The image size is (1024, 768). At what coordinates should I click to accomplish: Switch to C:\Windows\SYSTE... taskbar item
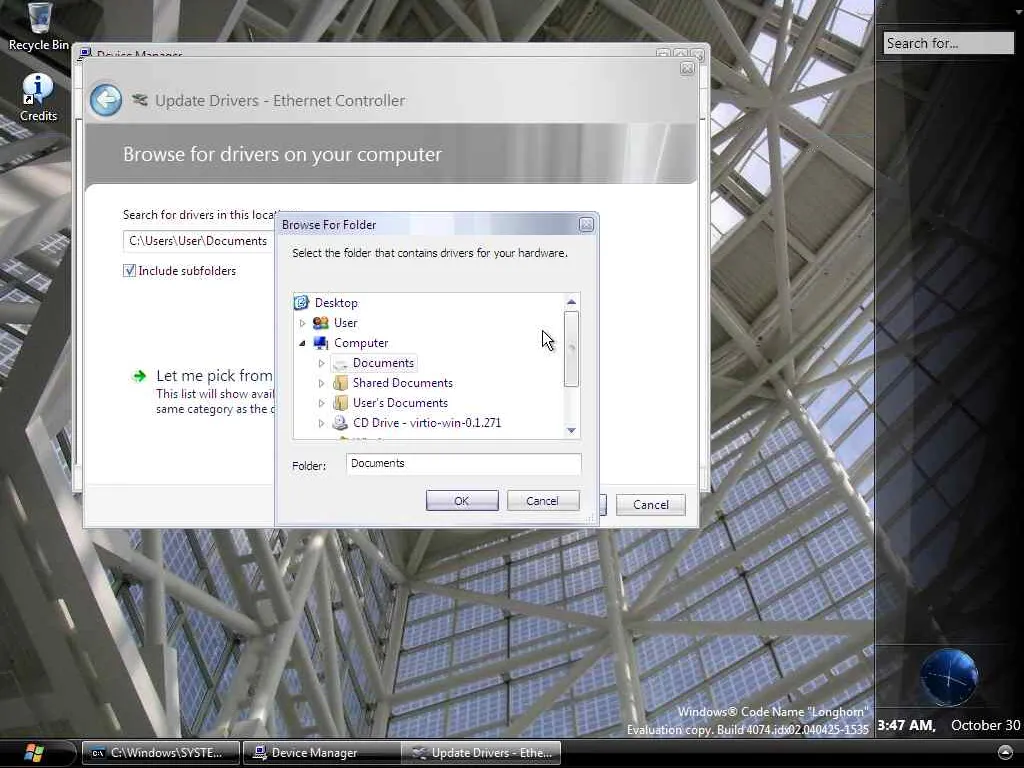click(x=161, y=753)
